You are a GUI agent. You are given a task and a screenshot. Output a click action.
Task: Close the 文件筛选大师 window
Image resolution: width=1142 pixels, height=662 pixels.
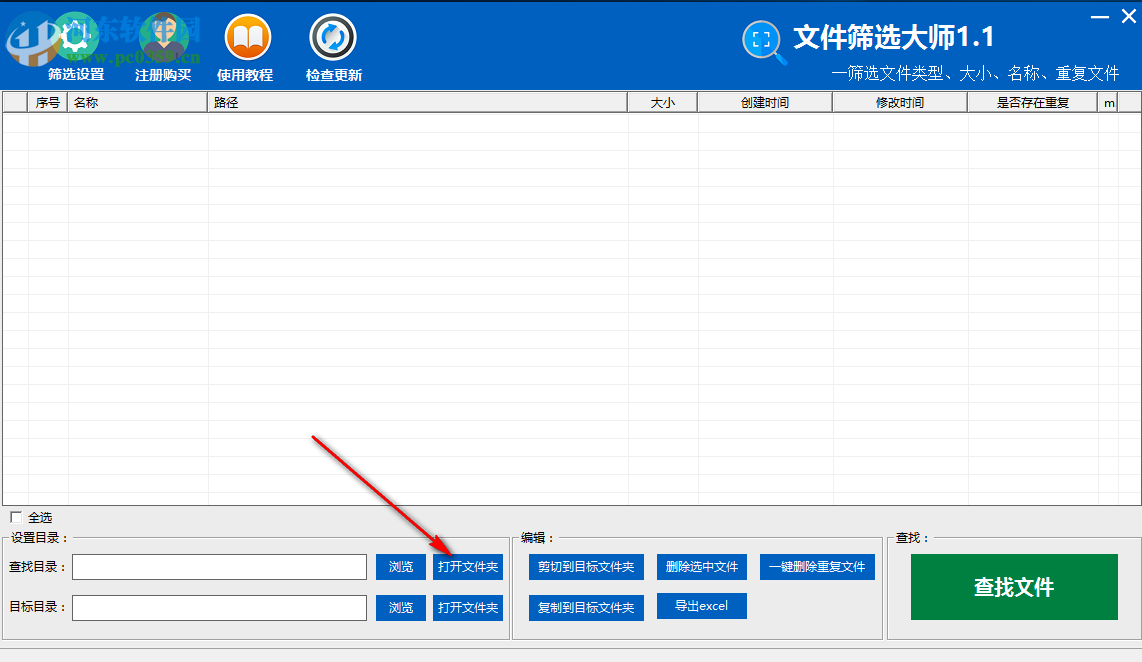tap(1129, 16)
